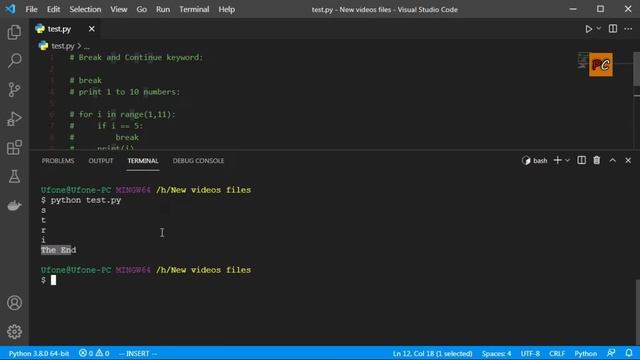Select Python language mode in status bar
Image resolution: width=640 pixels, height=360 pixels.
[x=585, y=353]
